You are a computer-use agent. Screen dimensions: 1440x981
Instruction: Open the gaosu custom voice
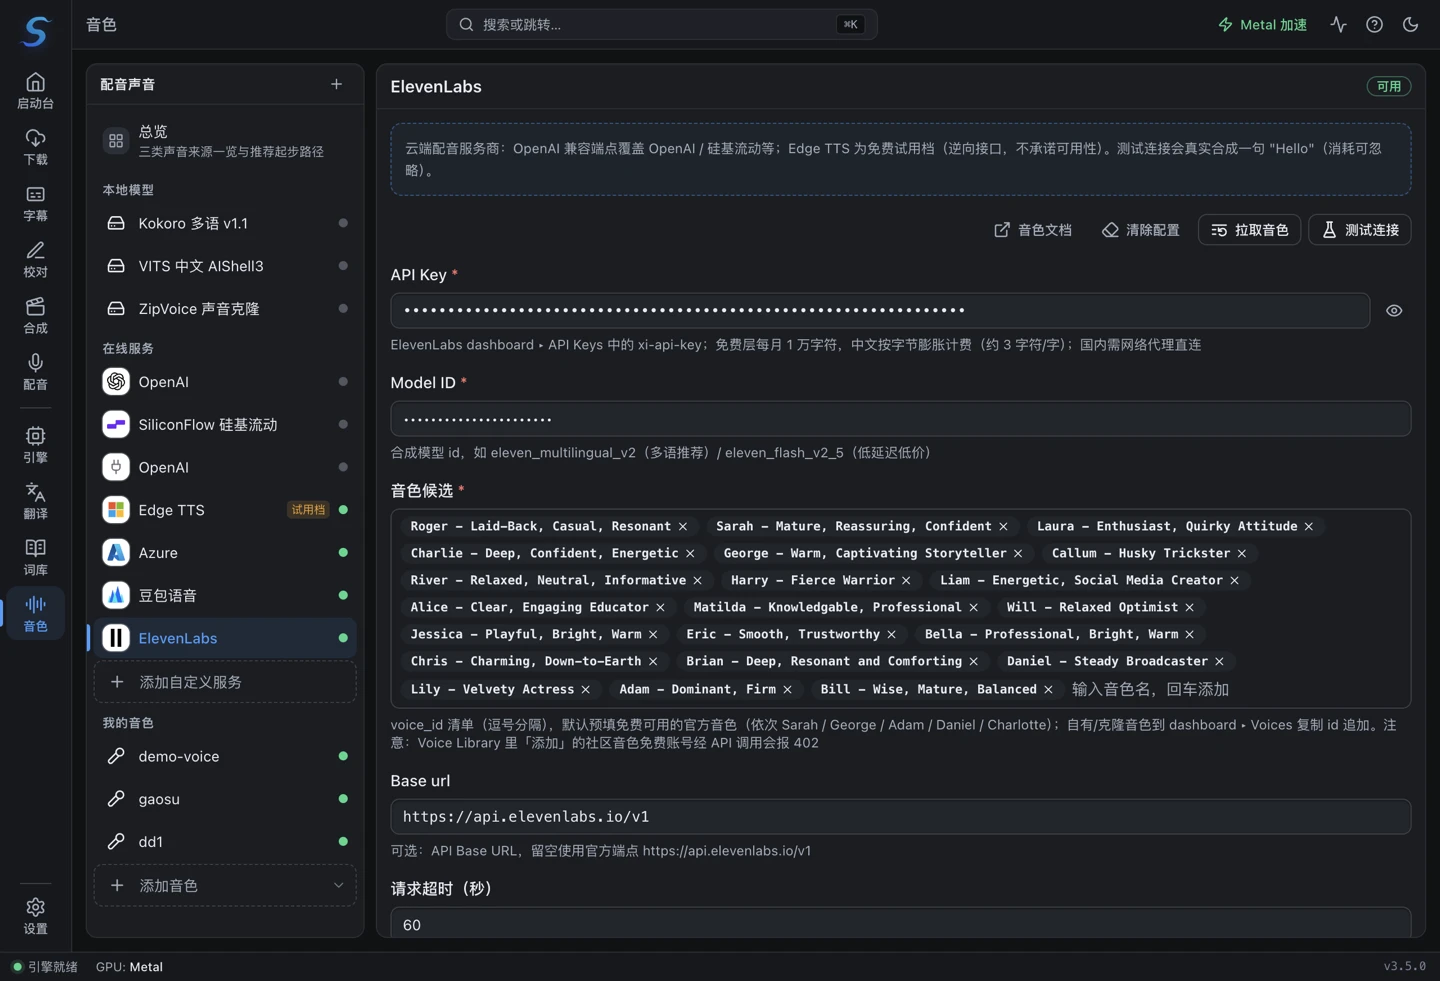(x=225, y=799)
